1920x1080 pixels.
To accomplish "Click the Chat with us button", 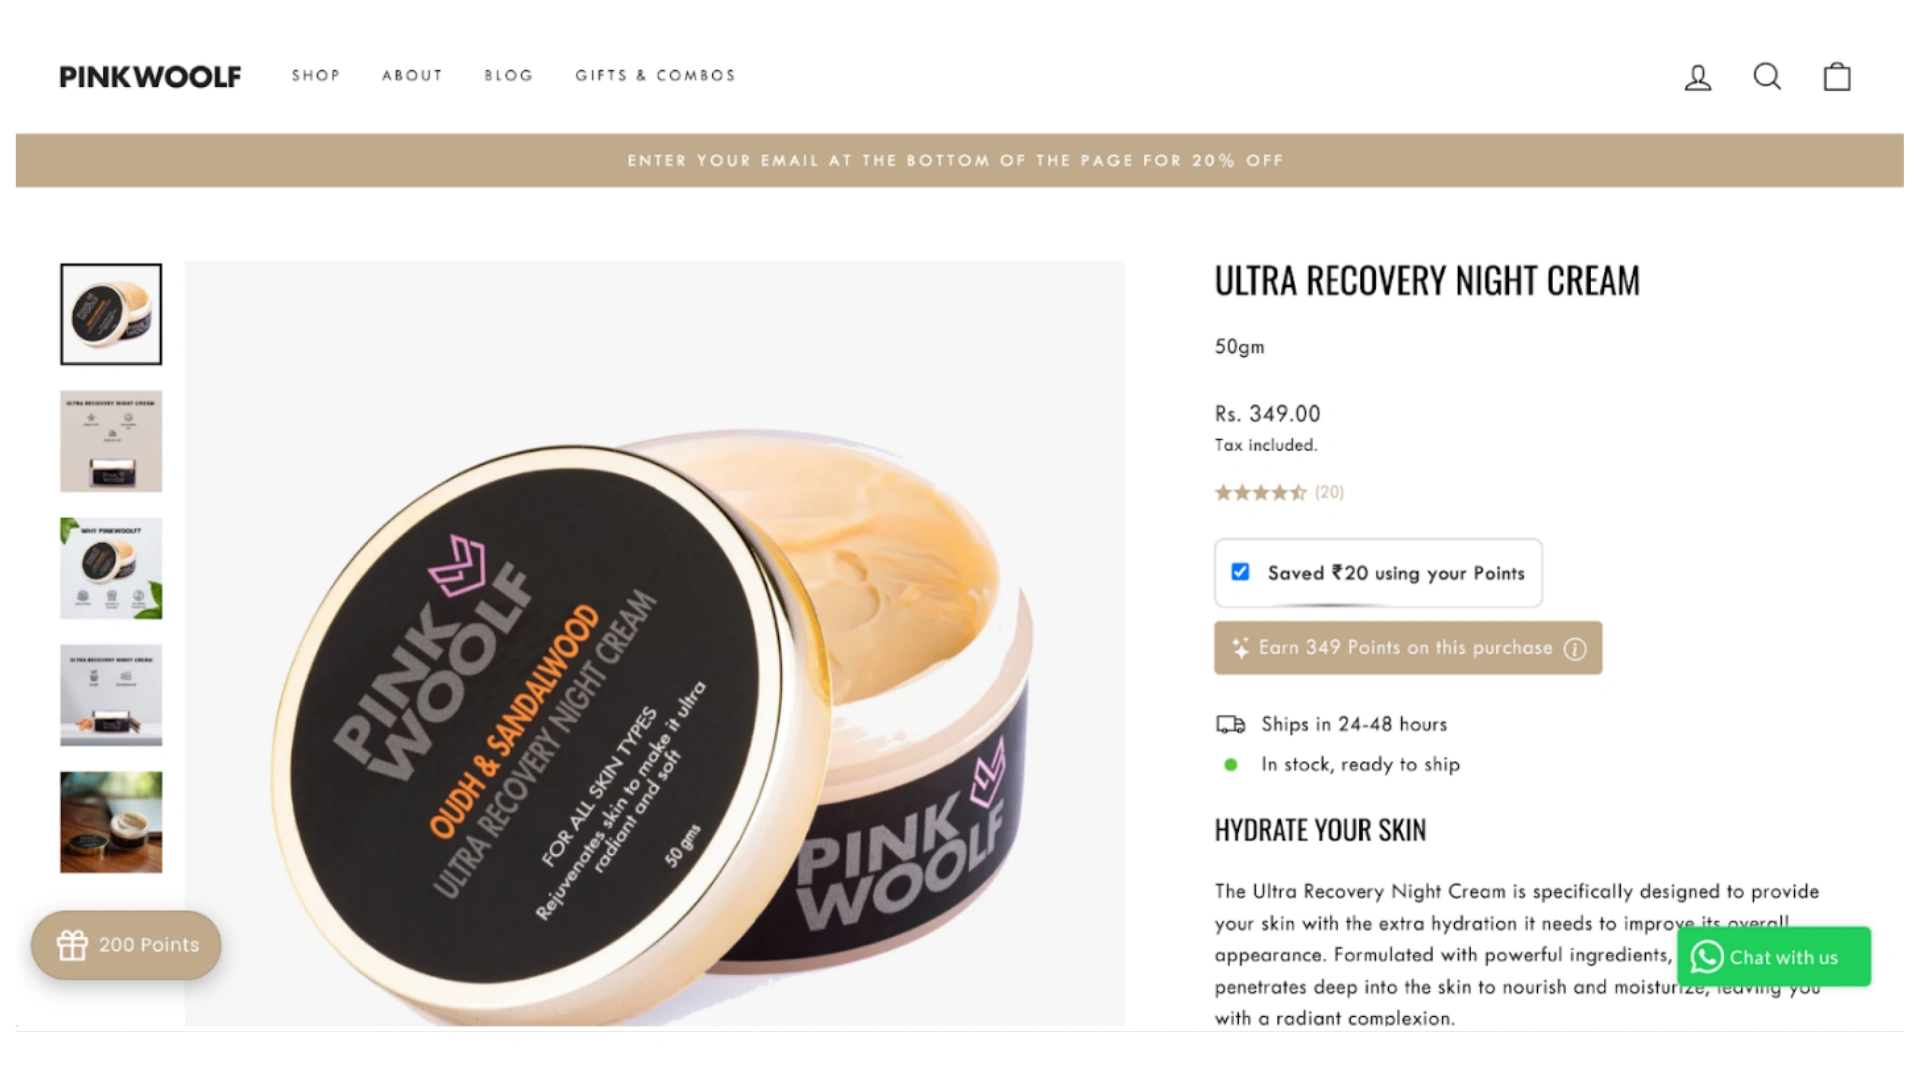I will pos(1774,957).
